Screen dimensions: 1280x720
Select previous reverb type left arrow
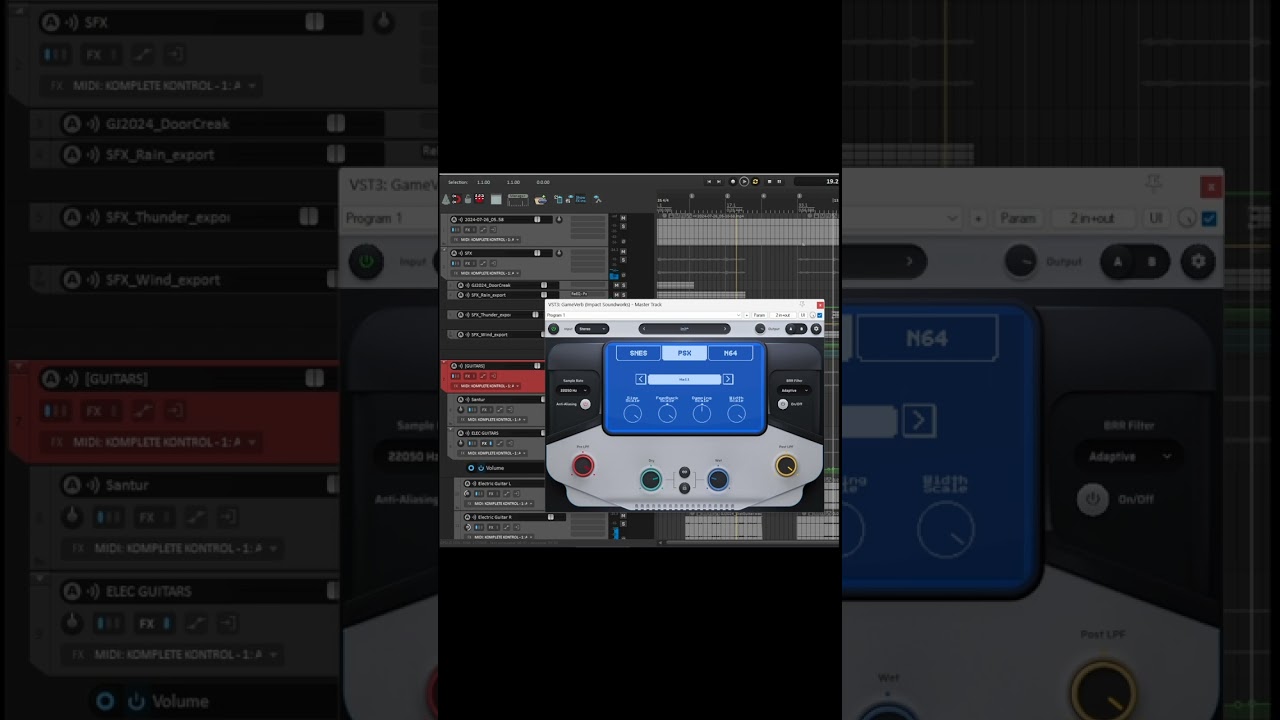pyautogui.click(x=641, y=379)
